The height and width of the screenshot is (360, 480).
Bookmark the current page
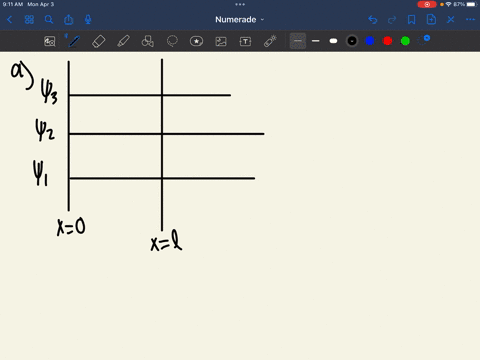tap(412, 20)
